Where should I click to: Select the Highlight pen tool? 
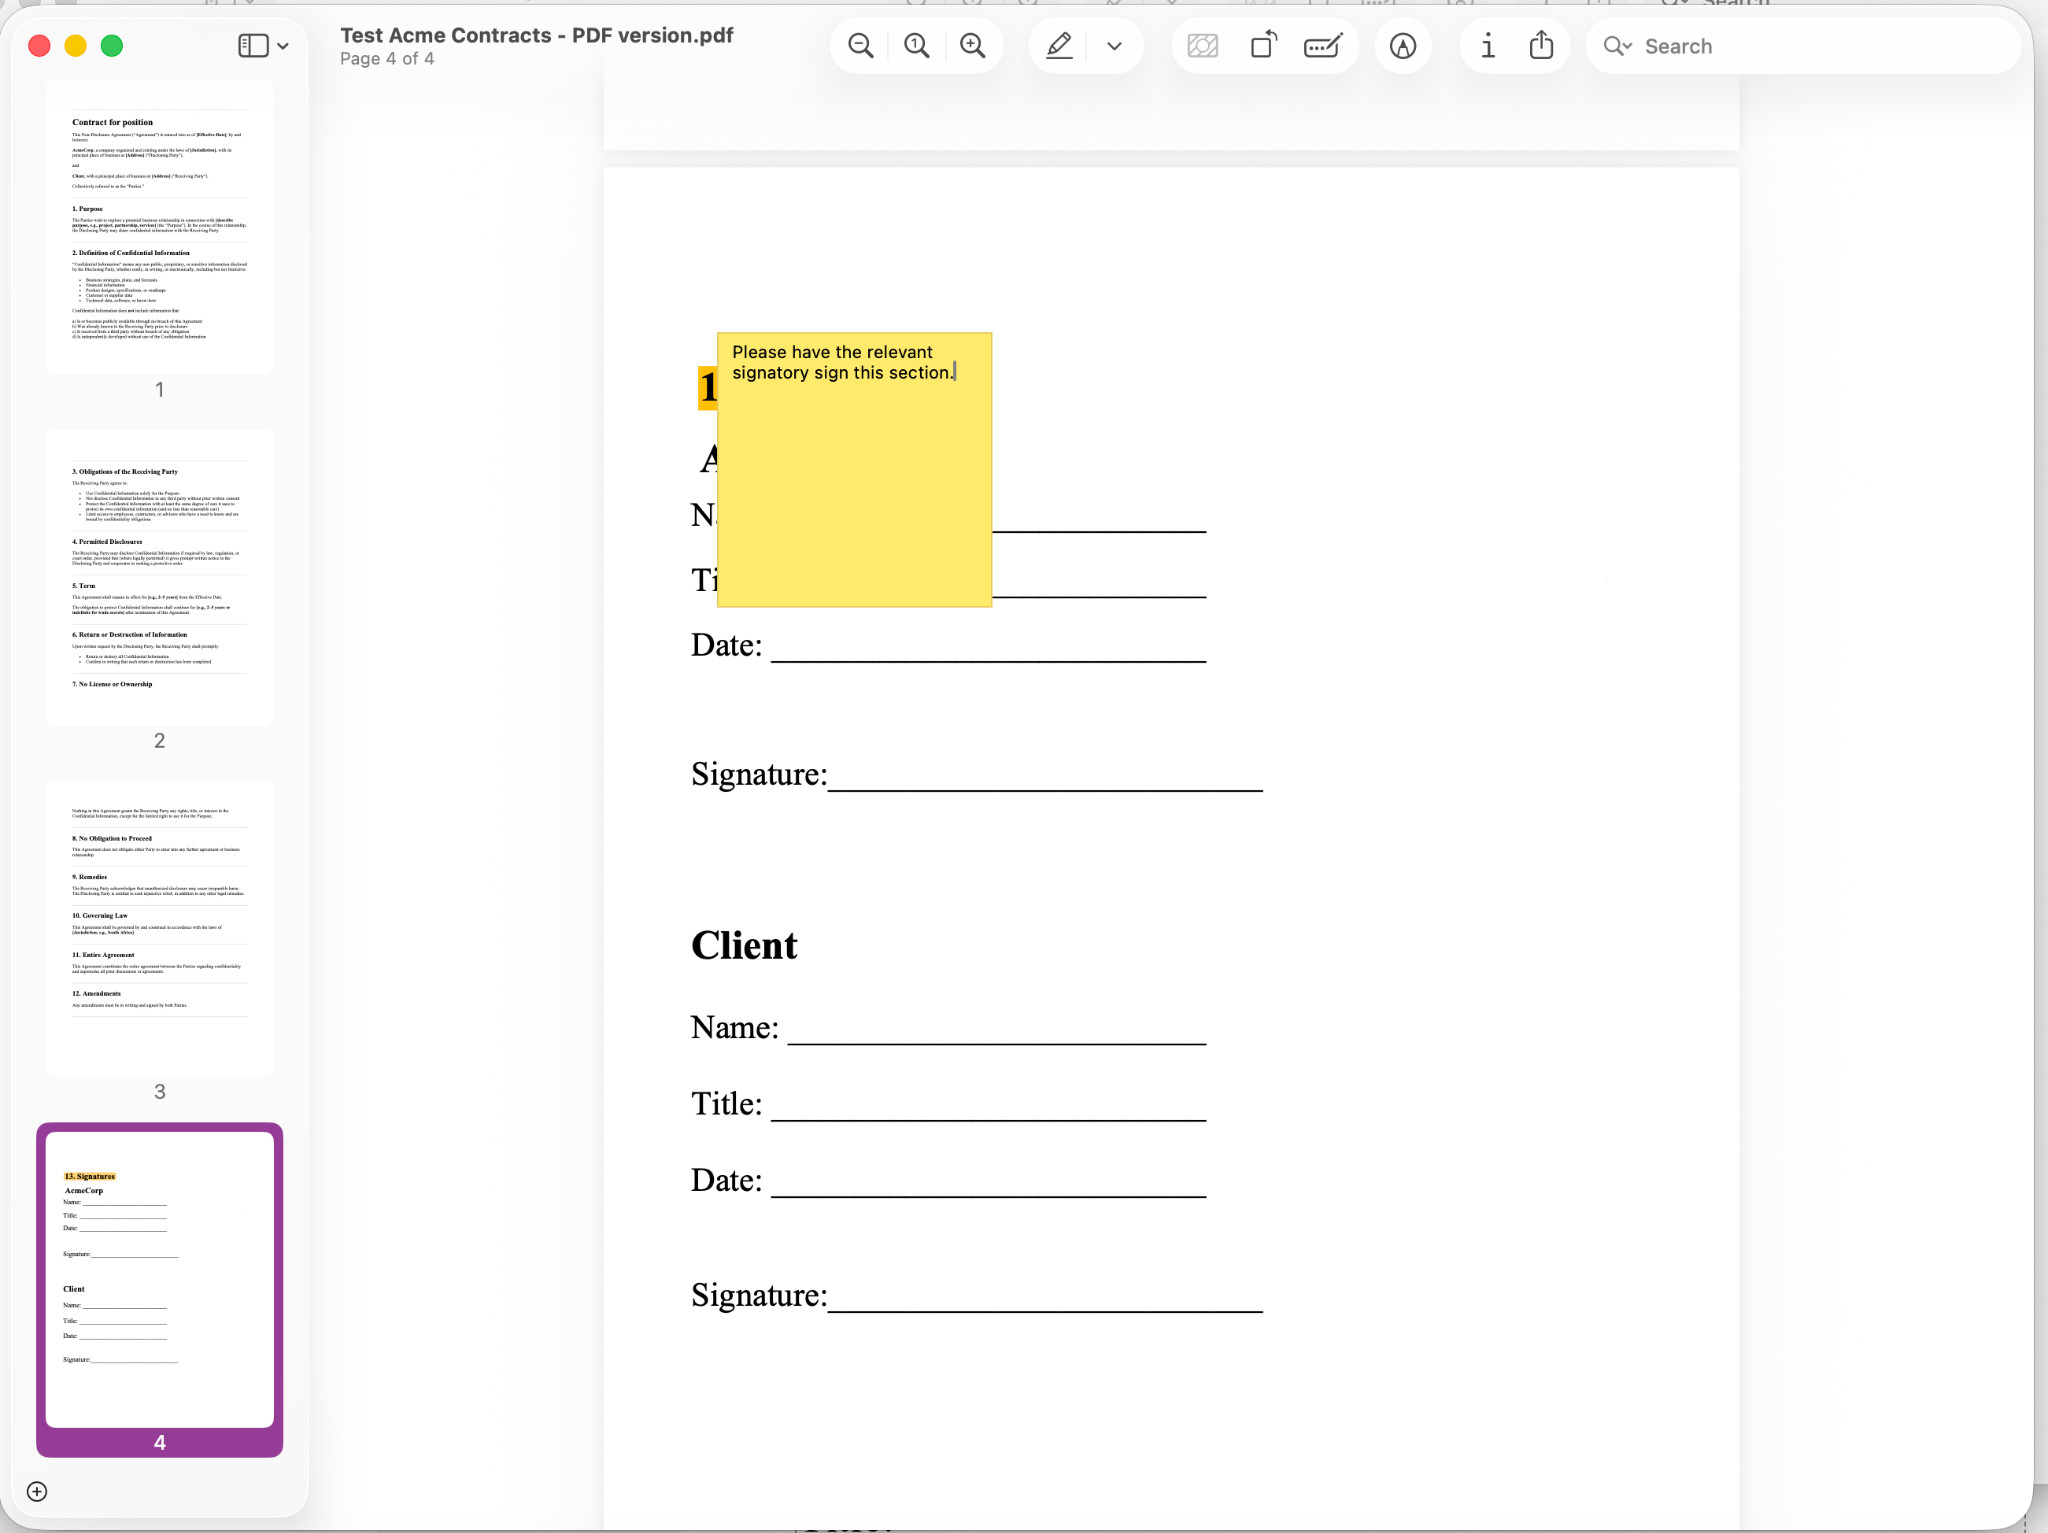(x=1059, y=46)
